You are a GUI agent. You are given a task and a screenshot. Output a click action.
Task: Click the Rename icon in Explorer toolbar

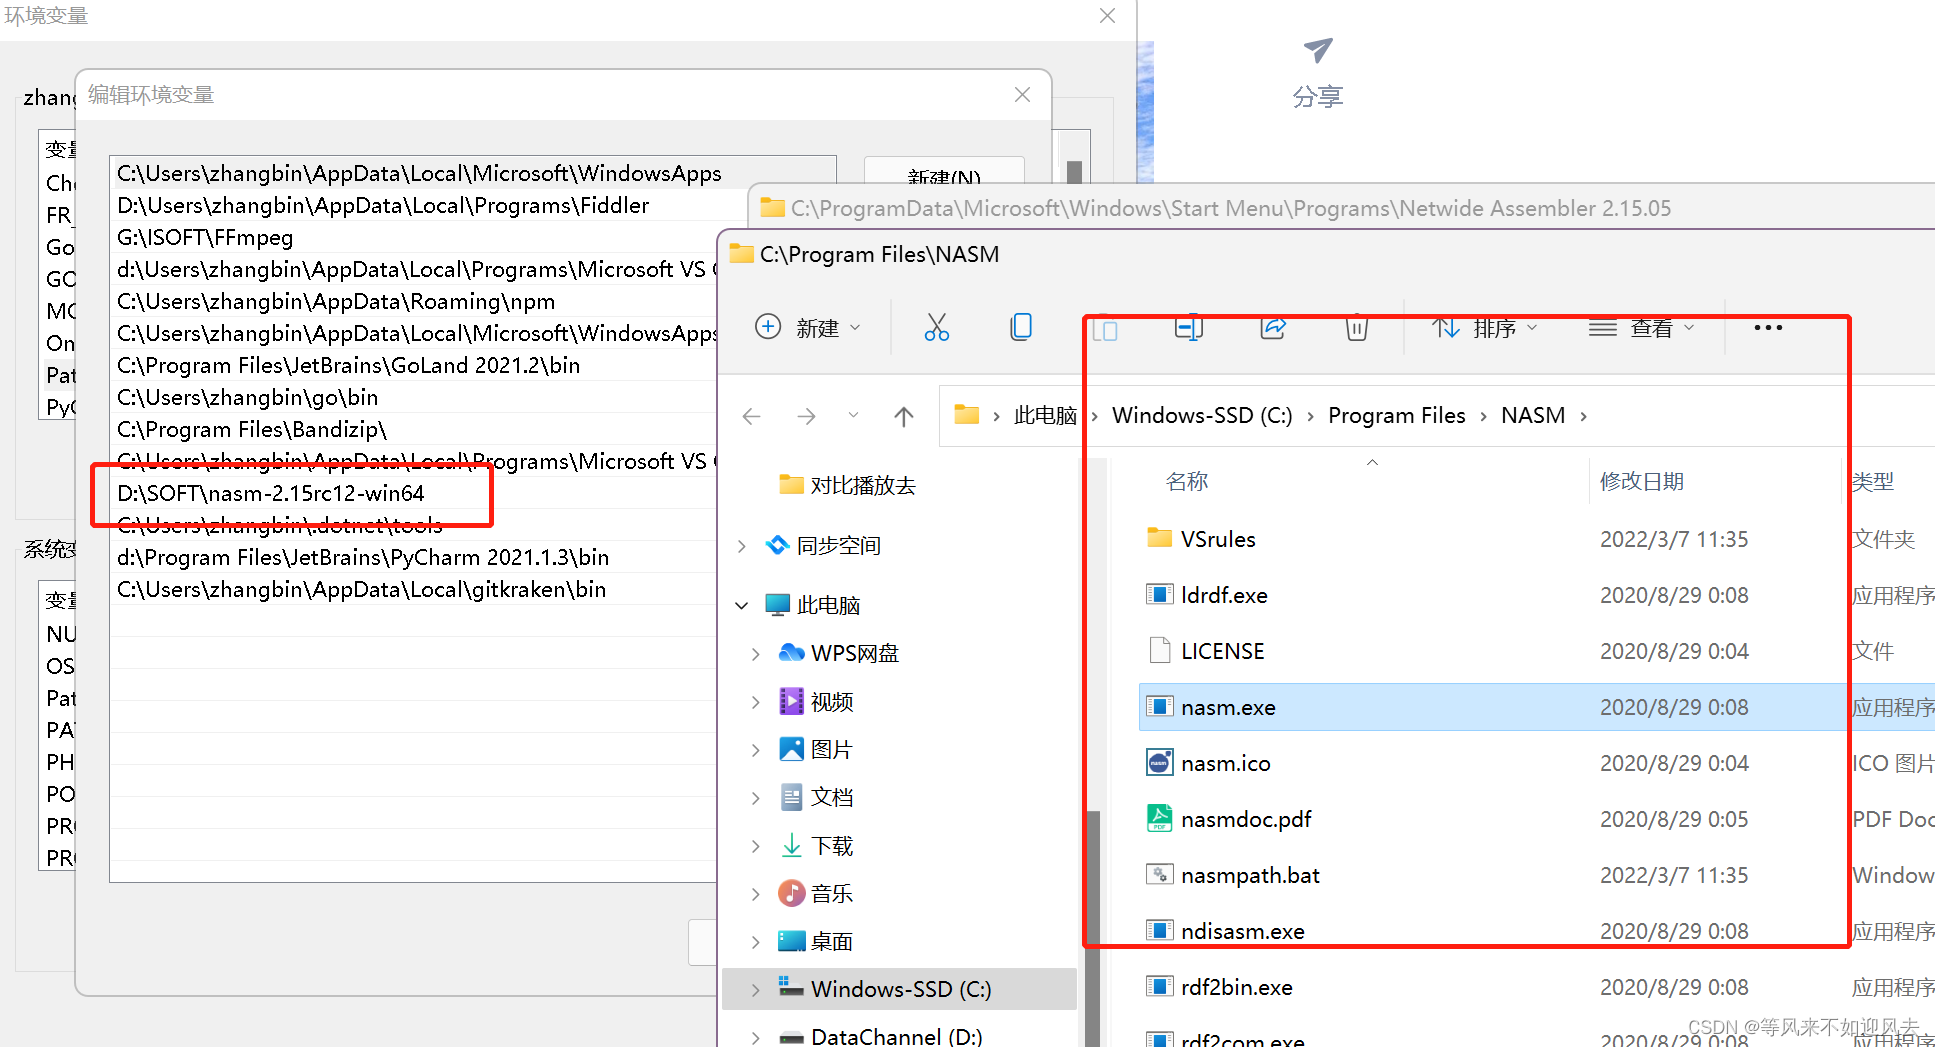coord(1189,327)
